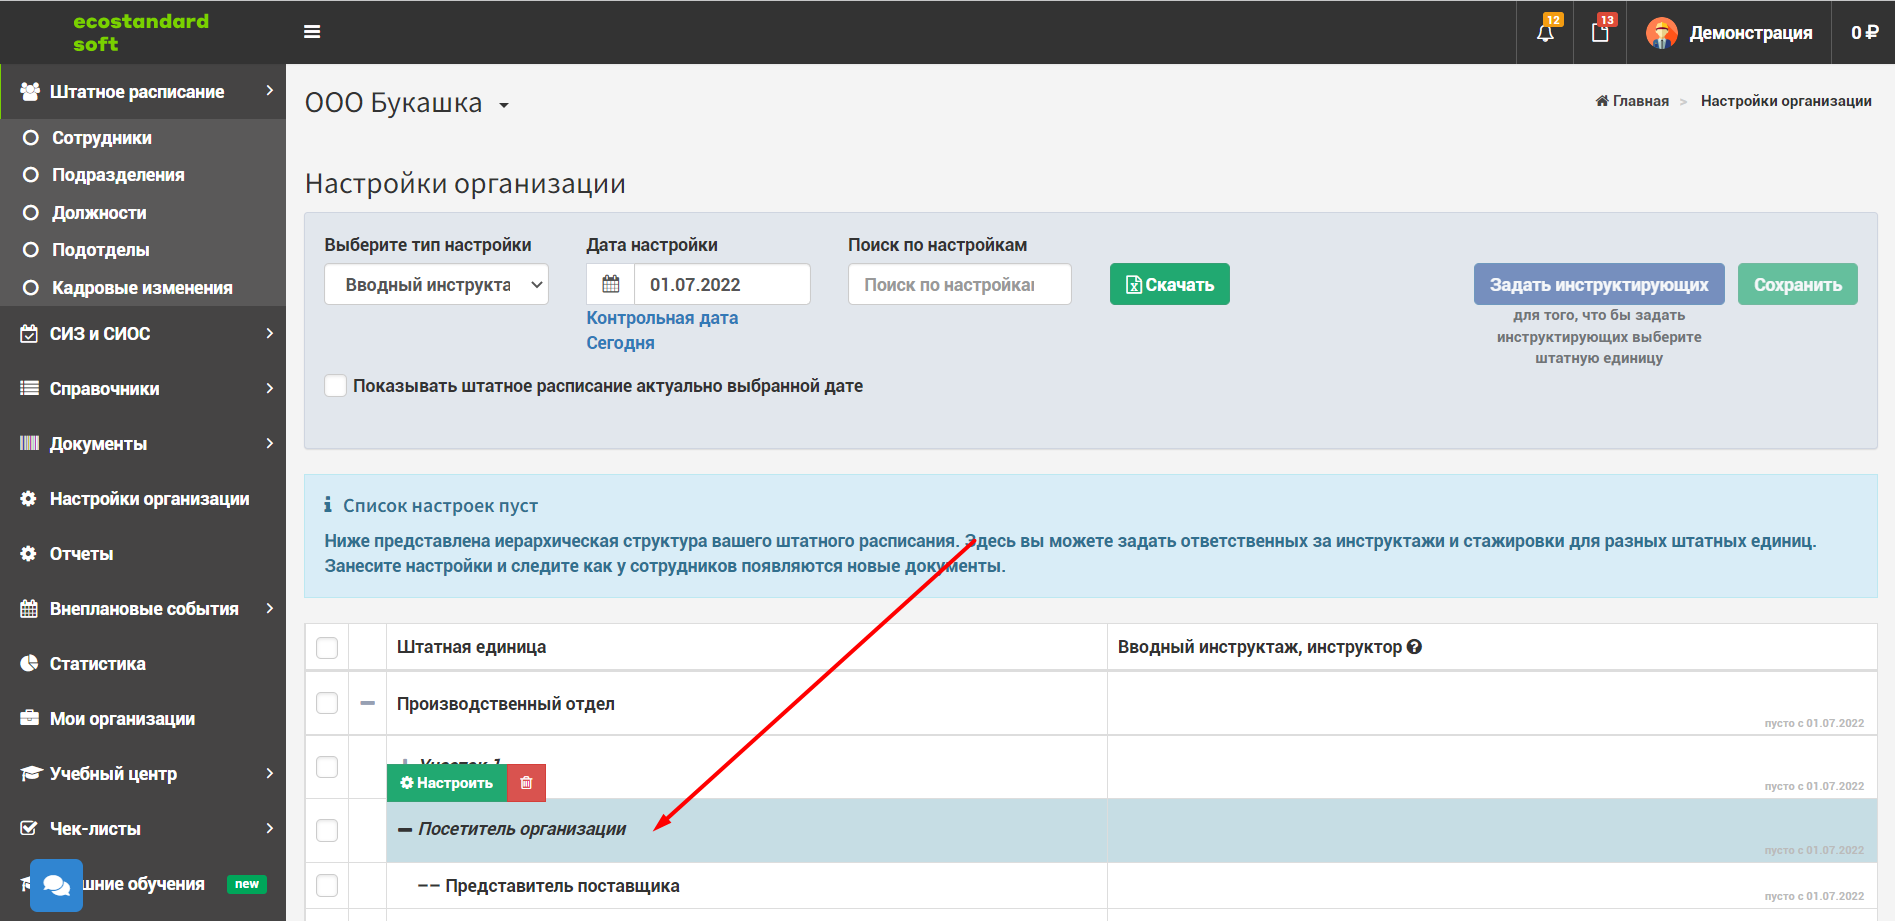
Task: Click Мои организации briefcase icon
Action: (x=29, y=718)
